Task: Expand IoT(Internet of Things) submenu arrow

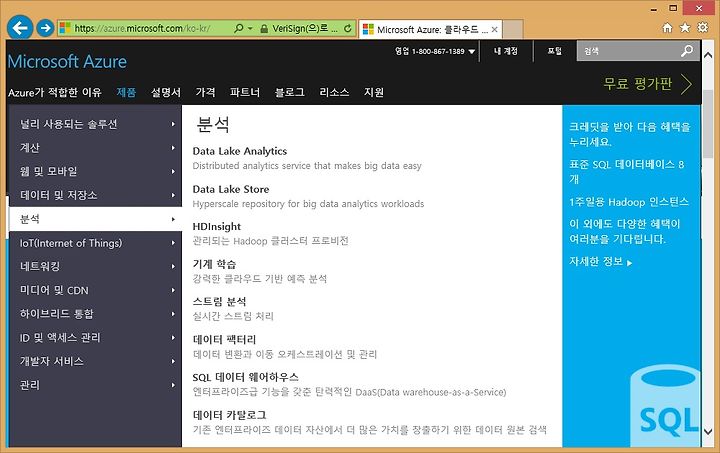Action: click(173, 243)
